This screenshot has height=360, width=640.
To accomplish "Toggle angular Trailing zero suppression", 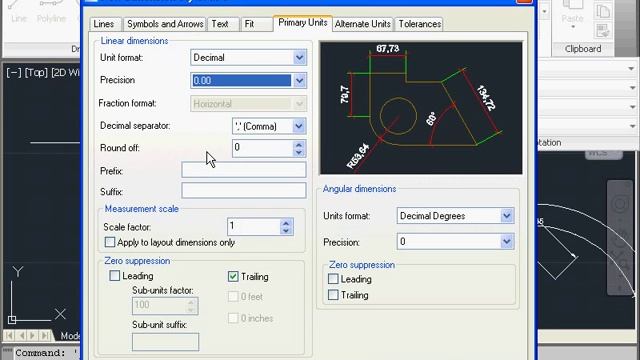I will coord(333,295).
